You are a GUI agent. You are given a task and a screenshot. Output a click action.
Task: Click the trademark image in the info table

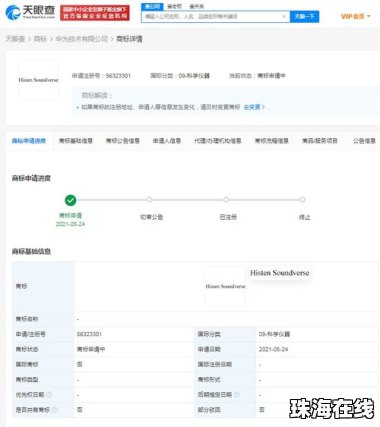pyautogui.click(x=225, y=287)
